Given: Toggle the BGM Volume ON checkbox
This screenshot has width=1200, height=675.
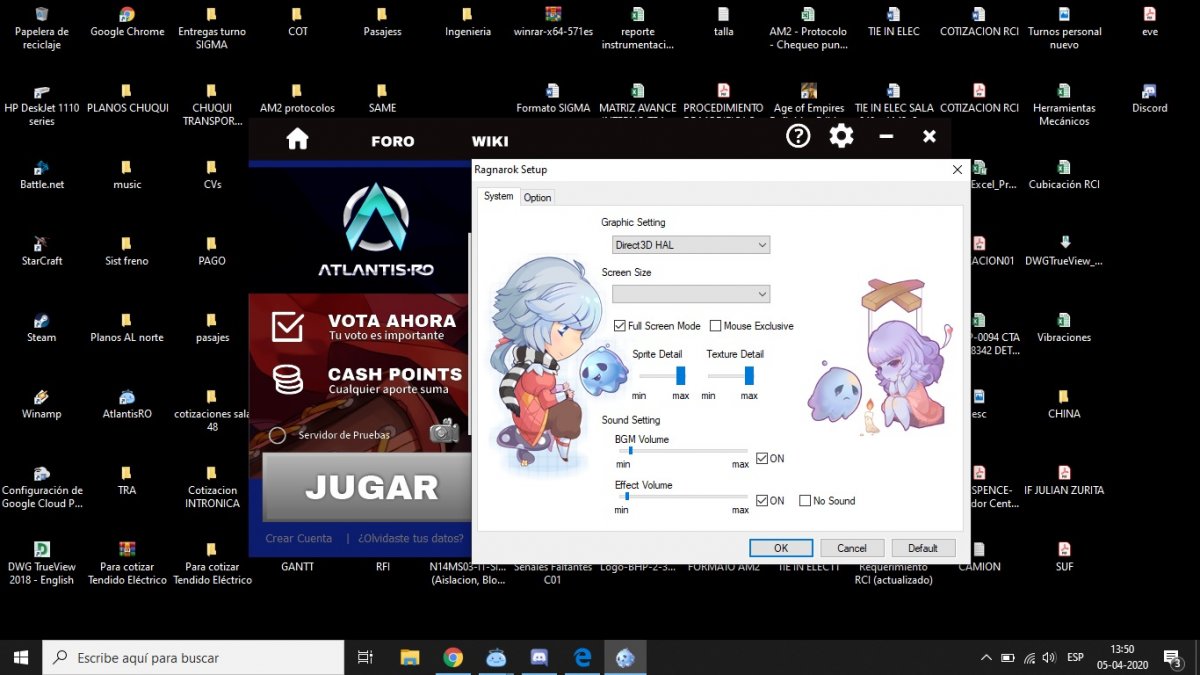Looking at the screenshot, I should point(762,459).
